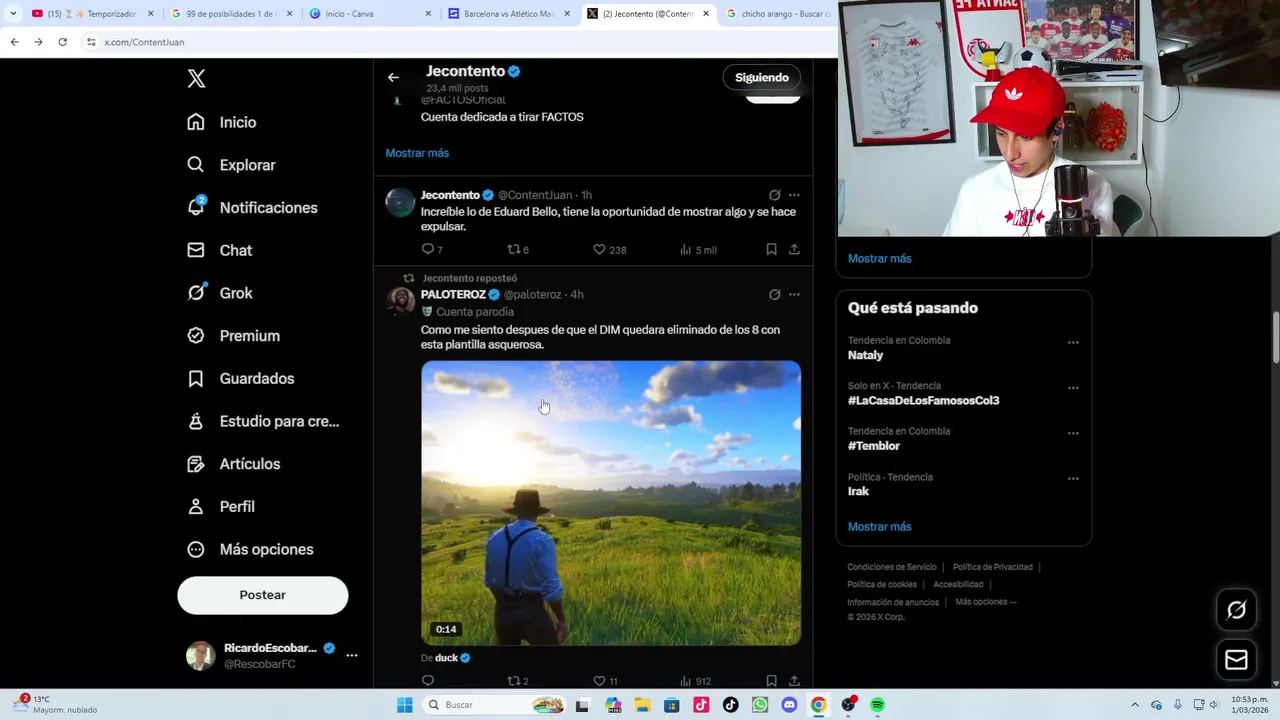1280x720 pixels.
Task: Reload the page in Chrome
Action: (x=62, y=42)
